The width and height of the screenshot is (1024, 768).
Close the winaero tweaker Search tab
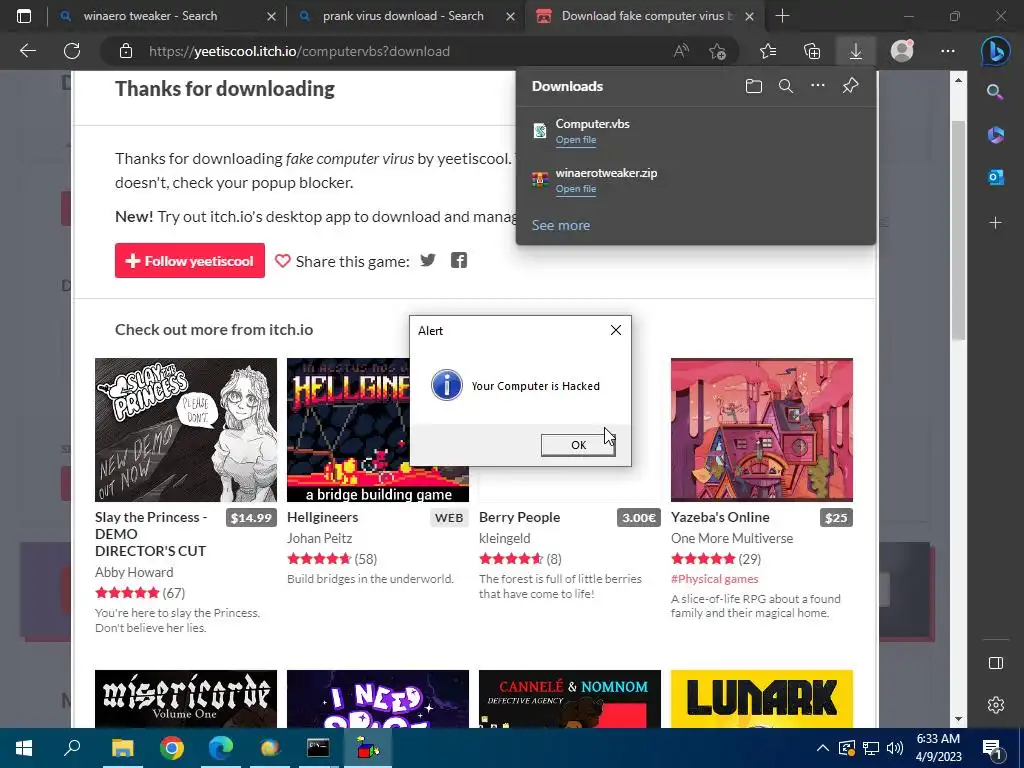coord(272,16)
